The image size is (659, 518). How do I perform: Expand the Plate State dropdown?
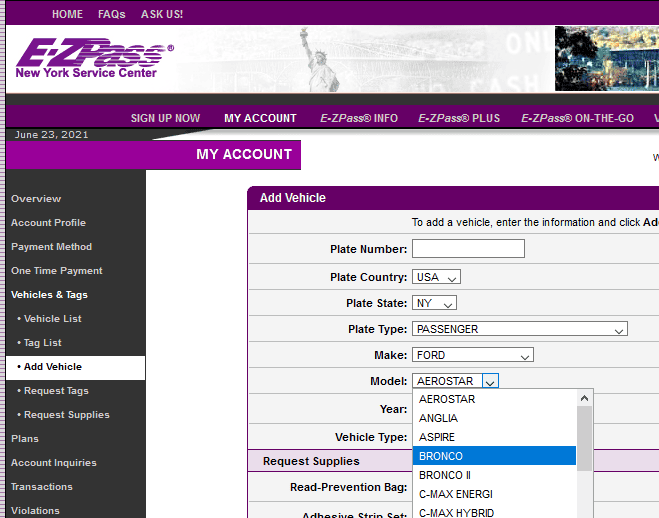pos(434,303)
